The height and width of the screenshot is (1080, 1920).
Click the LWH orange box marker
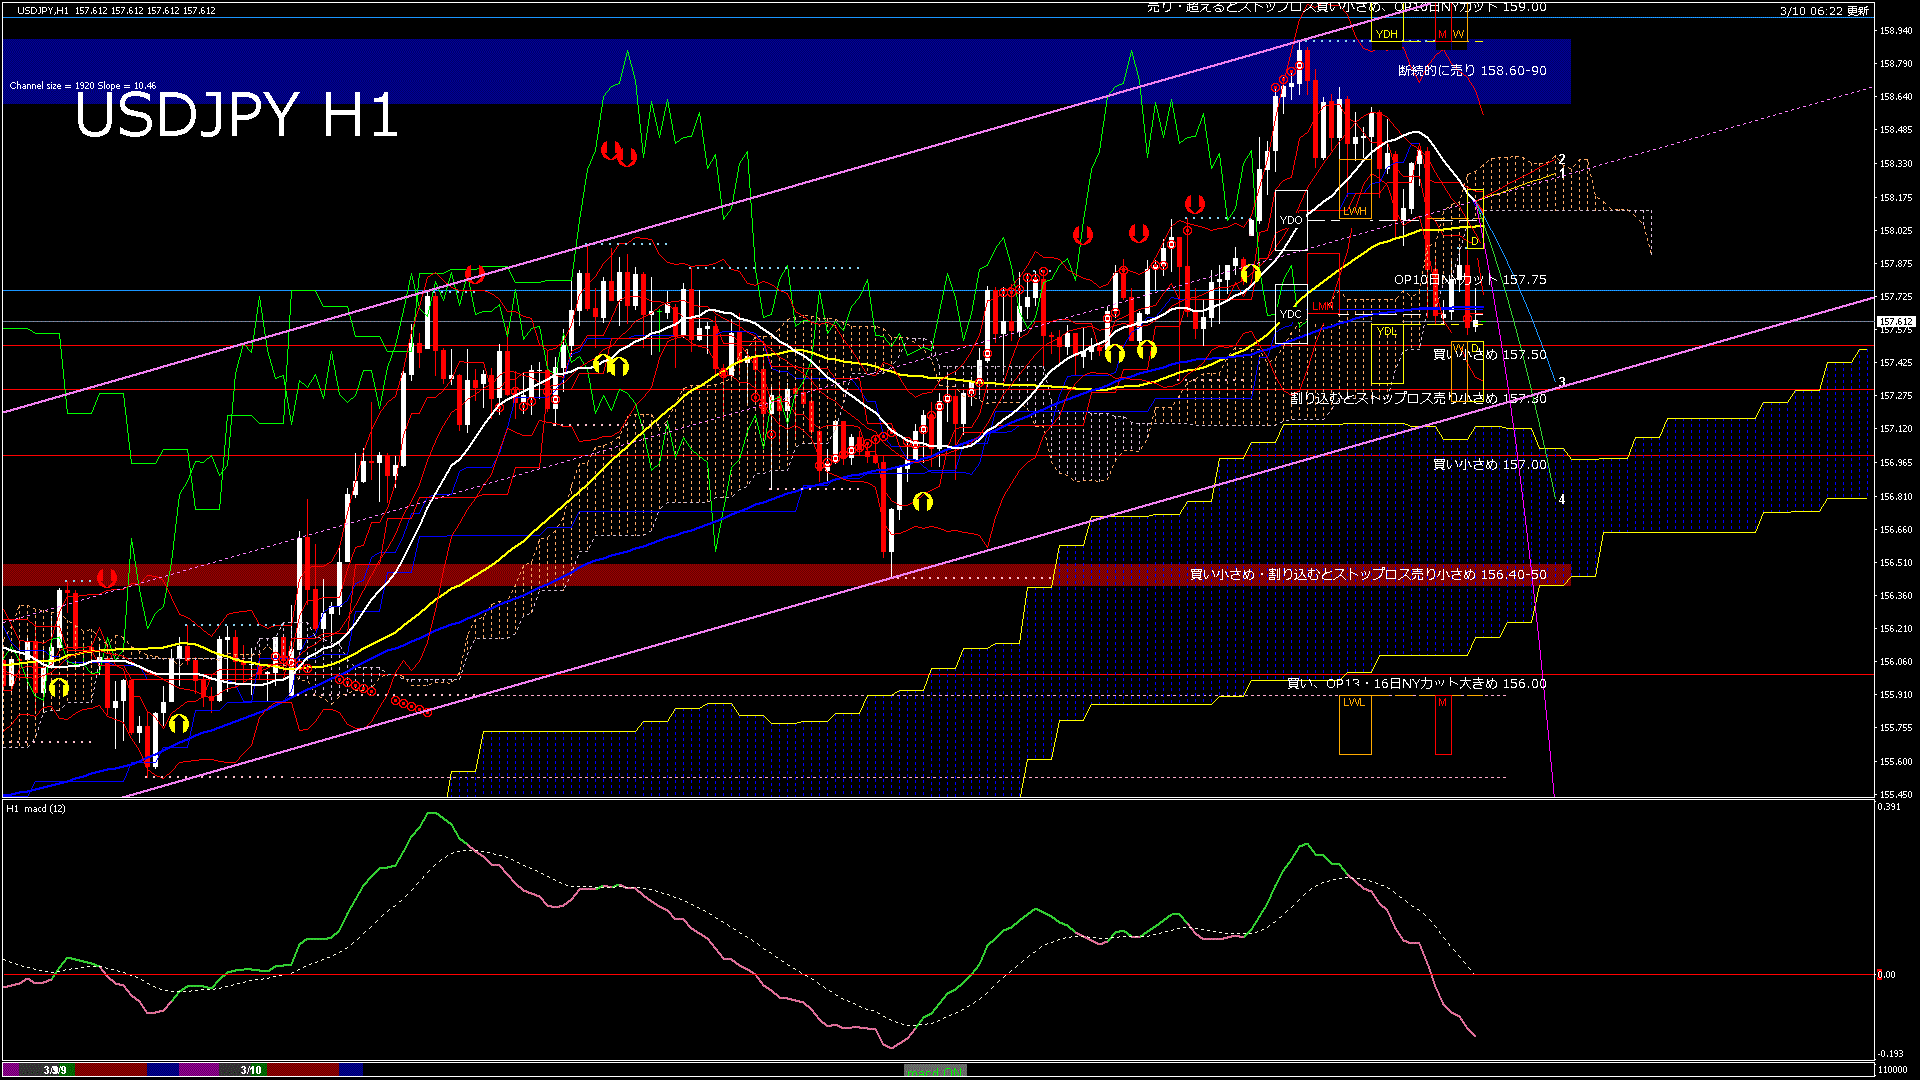click(x=1354, y=211)
